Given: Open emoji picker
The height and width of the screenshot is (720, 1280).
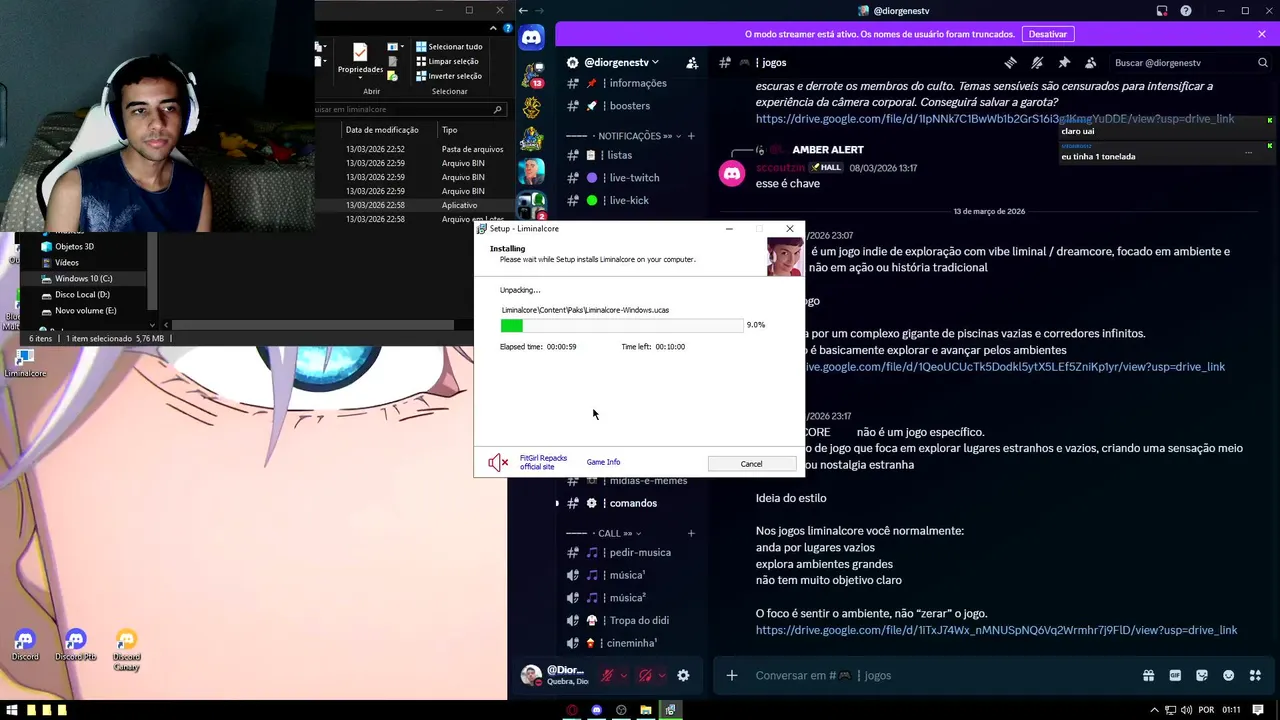Looking at the screenshot, I should pyautogui.click(x=1228, y=676).
